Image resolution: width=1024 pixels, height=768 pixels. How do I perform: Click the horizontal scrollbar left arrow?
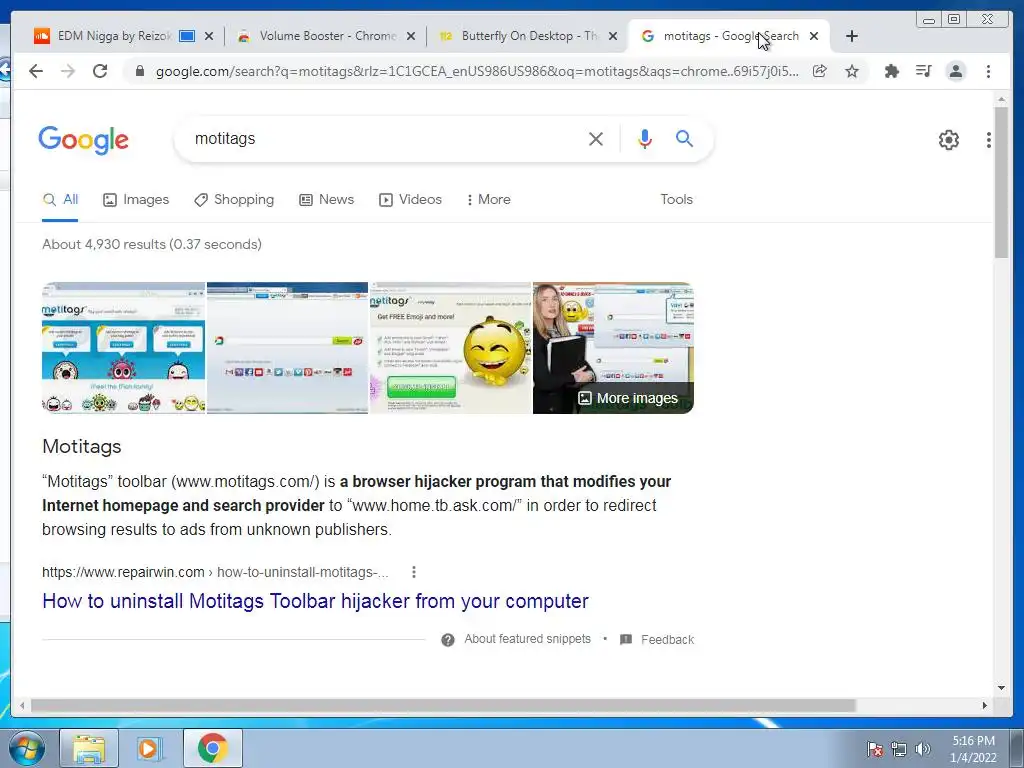(x=22, y=705)
